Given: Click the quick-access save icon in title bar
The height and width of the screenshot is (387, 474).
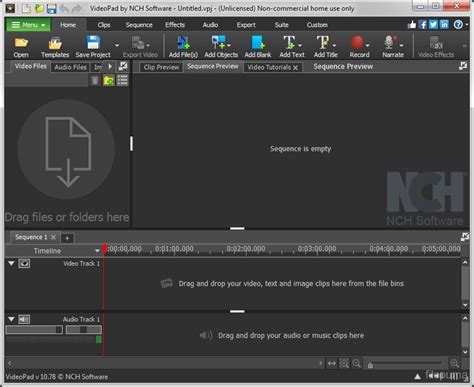Looking at the screenshot, I should 52,8.
